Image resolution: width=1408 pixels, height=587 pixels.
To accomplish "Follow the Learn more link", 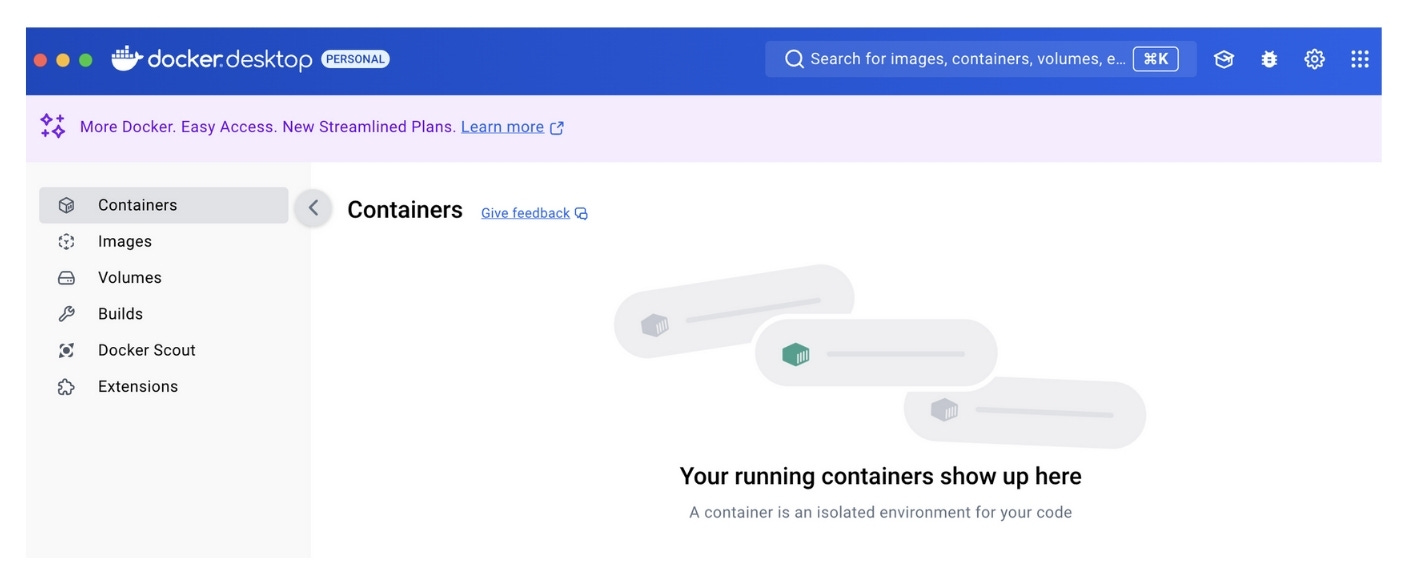I will tap(502, 127).
